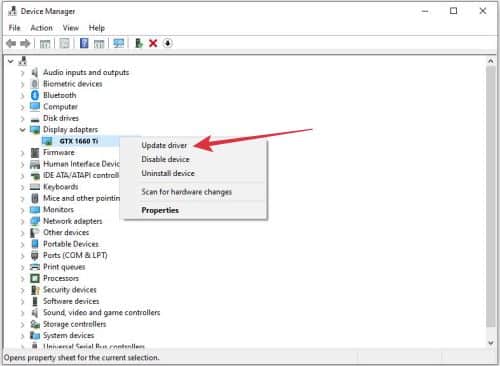Click the scrollbar down arrow
Image resolution: width=500 pixels, height=366 pixels.
click(491, 343)
